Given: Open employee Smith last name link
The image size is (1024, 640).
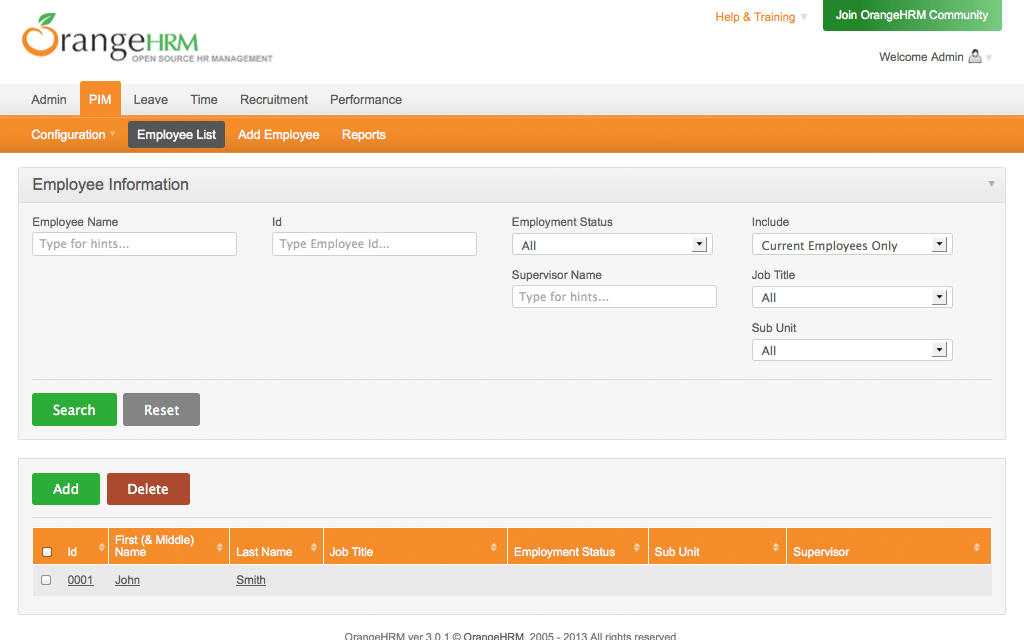Looking at the screenshot, I should [x=251, y=580].
